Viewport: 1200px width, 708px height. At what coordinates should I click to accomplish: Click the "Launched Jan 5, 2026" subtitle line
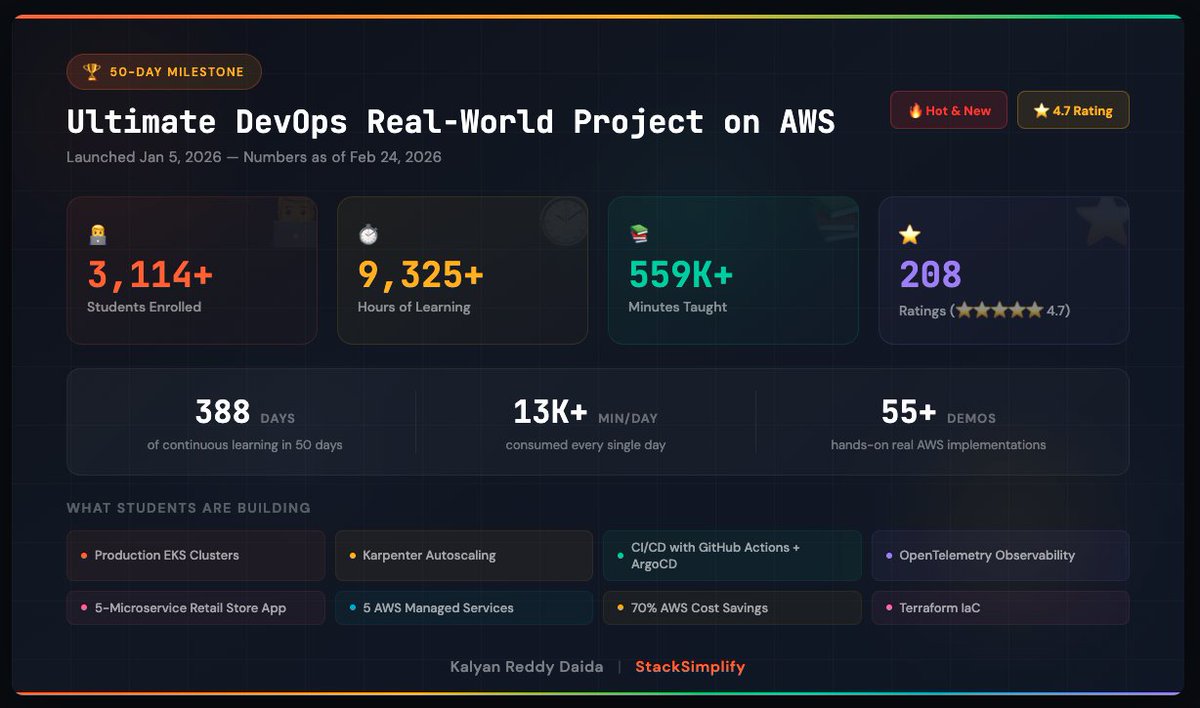click(x=254, y=157)
